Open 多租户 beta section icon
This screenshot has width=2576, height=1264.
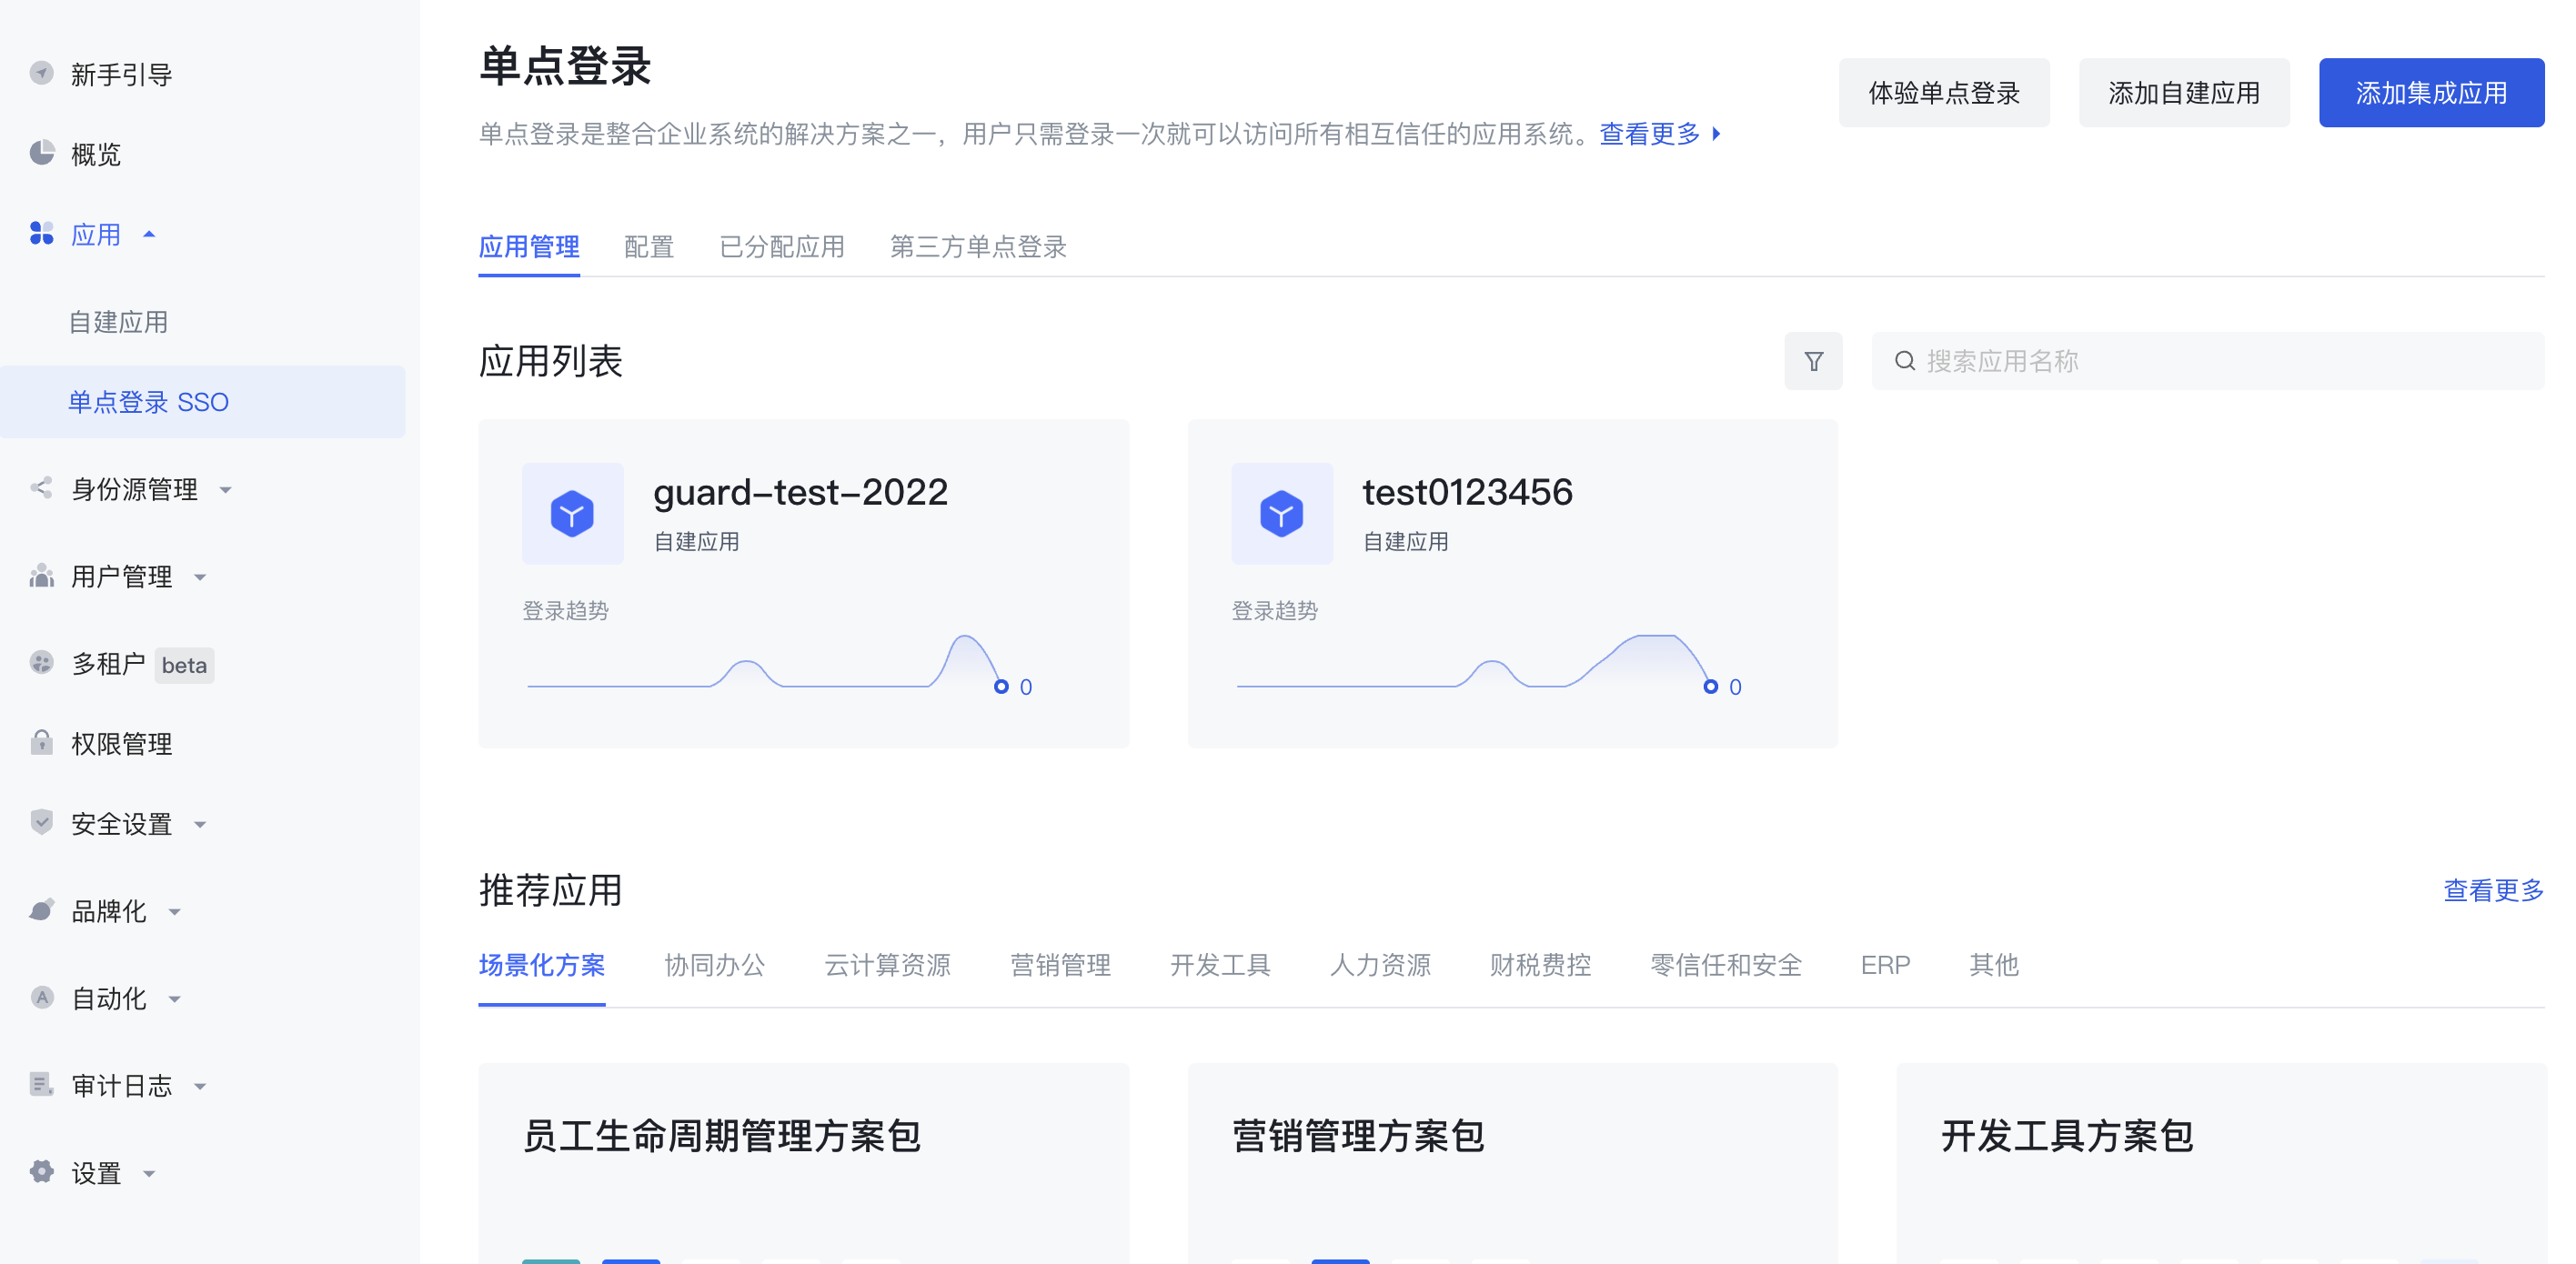41,664
